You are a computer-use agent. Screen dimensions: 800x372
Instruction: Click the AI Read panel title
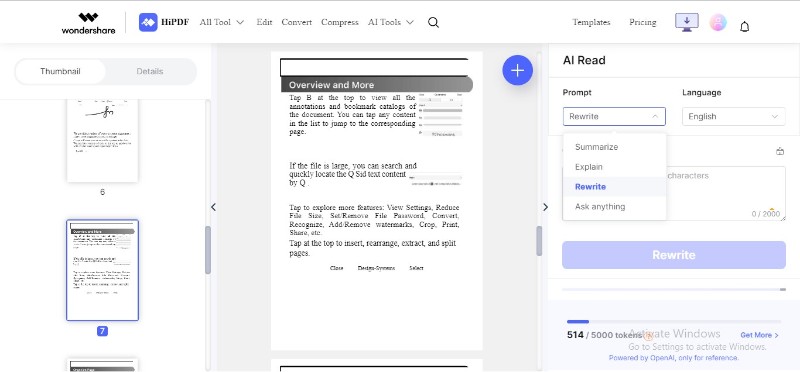(x=584, y=60)
